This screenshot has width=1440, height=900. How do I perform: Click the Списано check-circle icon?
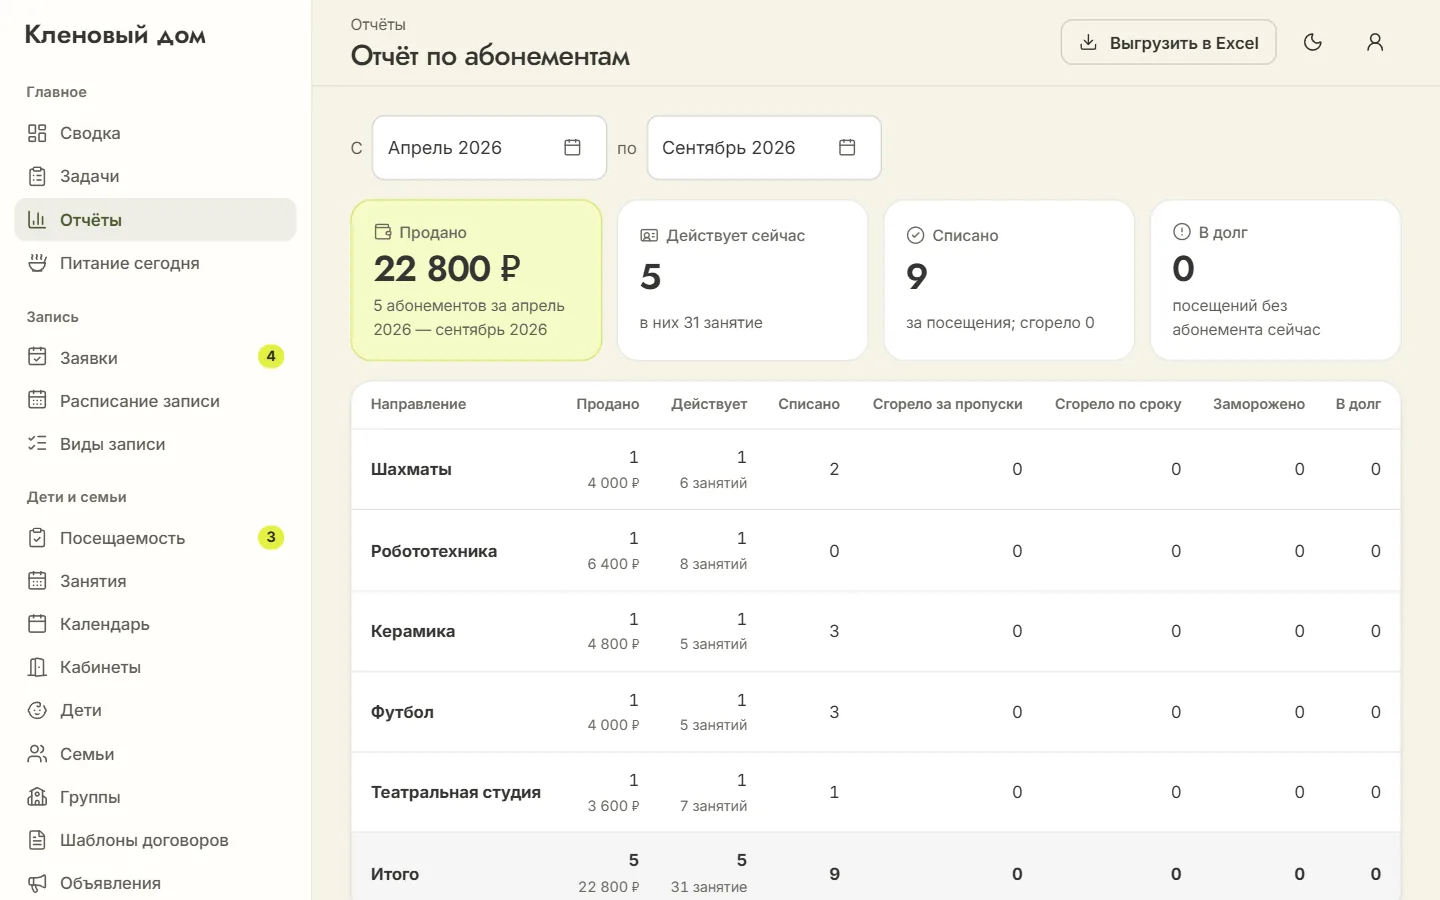(915, 236)
